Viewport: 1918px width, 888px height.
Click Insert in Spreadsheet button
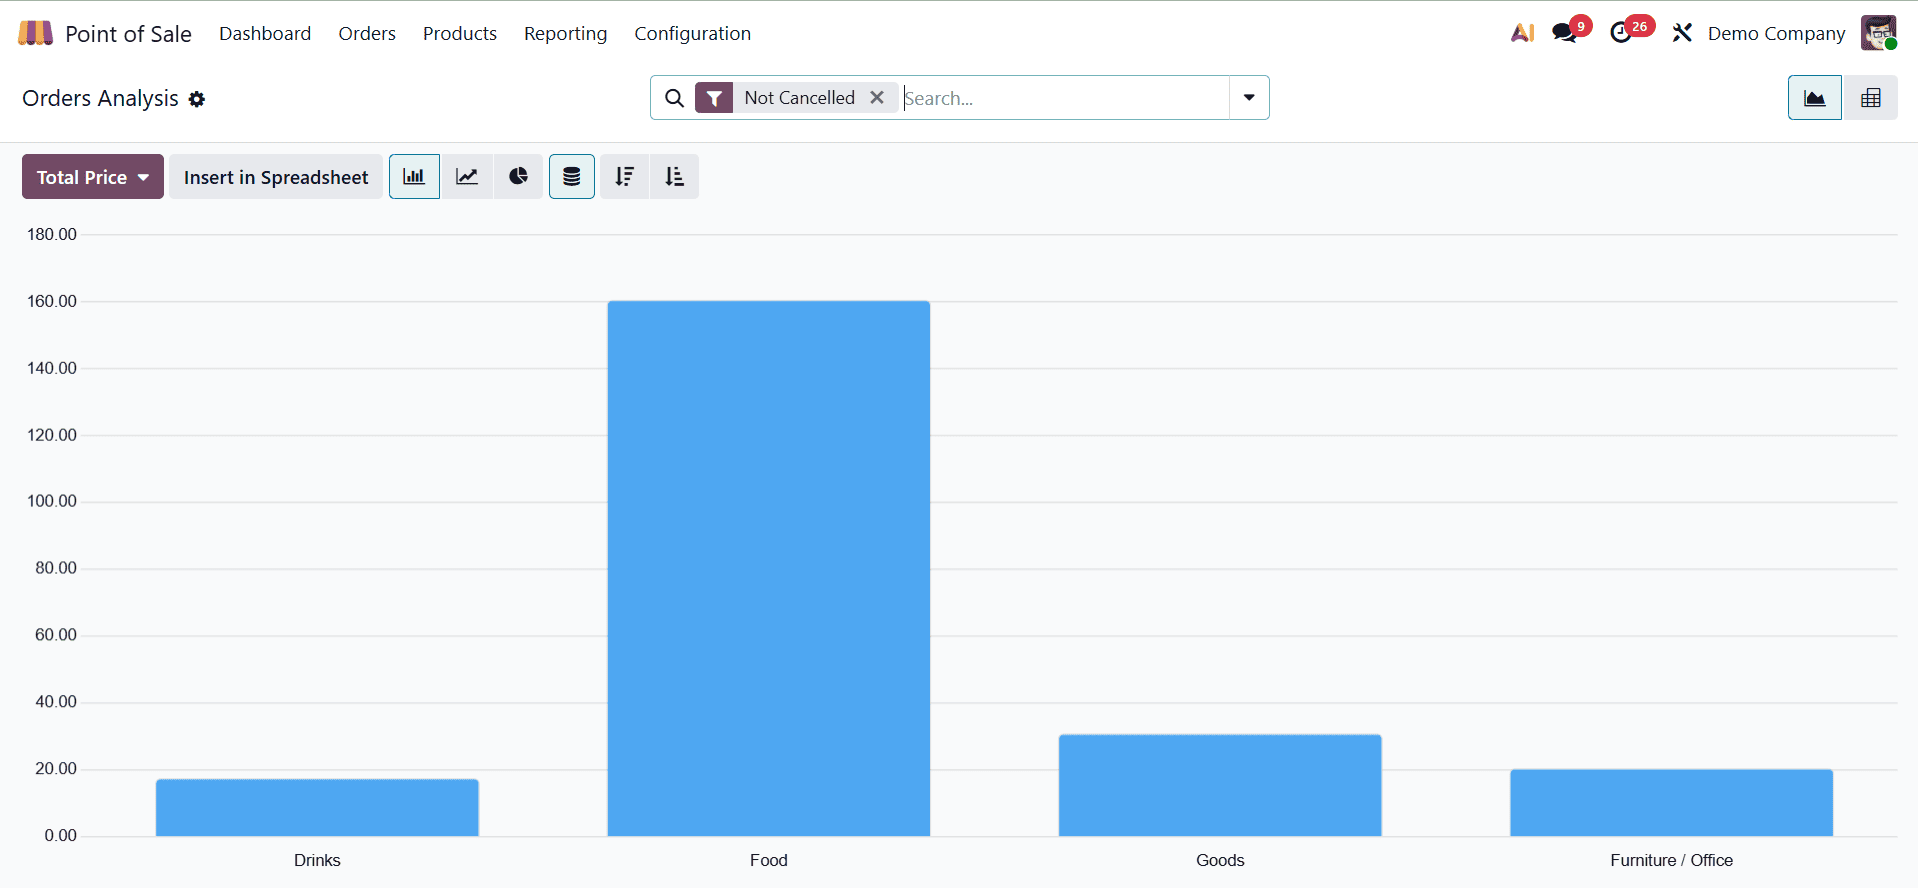pos(276,177)
